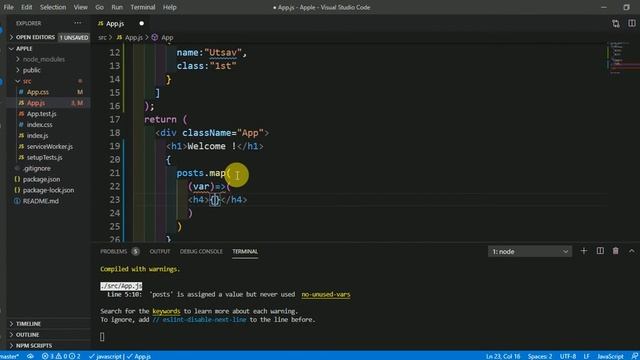Open Edit menu
This screenshot has height=360, width=640.
(x=27, y=7)
